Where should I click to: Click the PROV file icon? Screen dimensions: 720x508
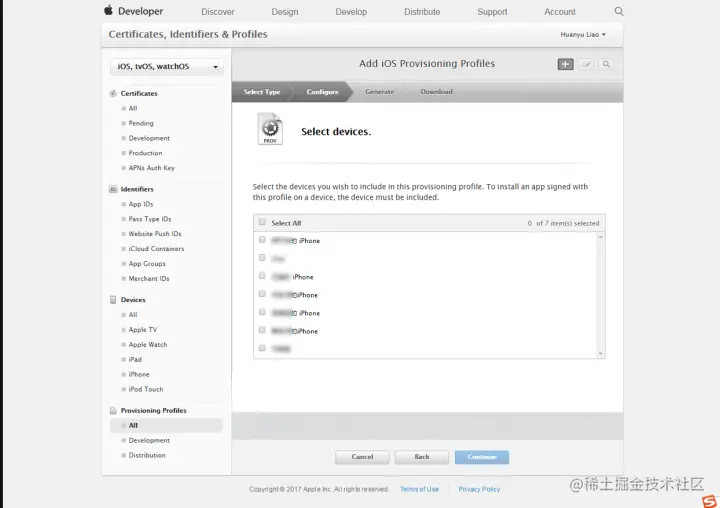270,129
